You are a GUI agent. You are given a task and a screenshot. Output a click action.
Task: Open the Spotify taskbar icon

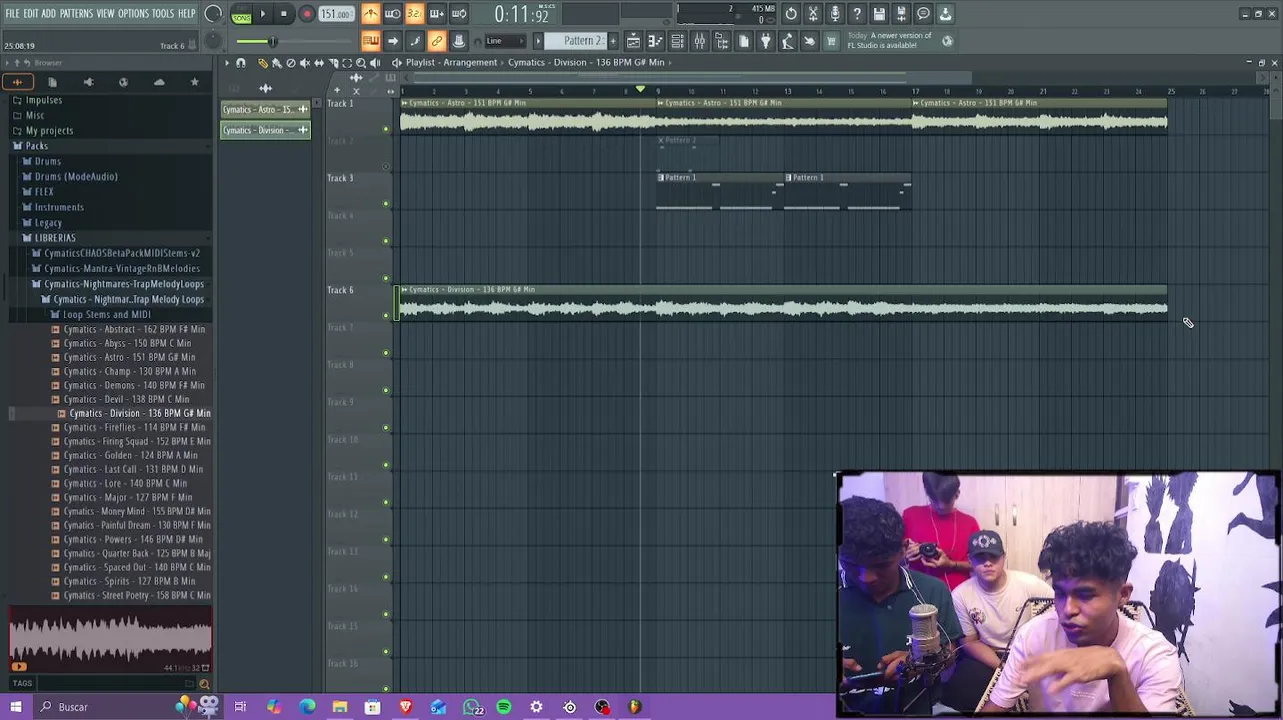[504, 707]
